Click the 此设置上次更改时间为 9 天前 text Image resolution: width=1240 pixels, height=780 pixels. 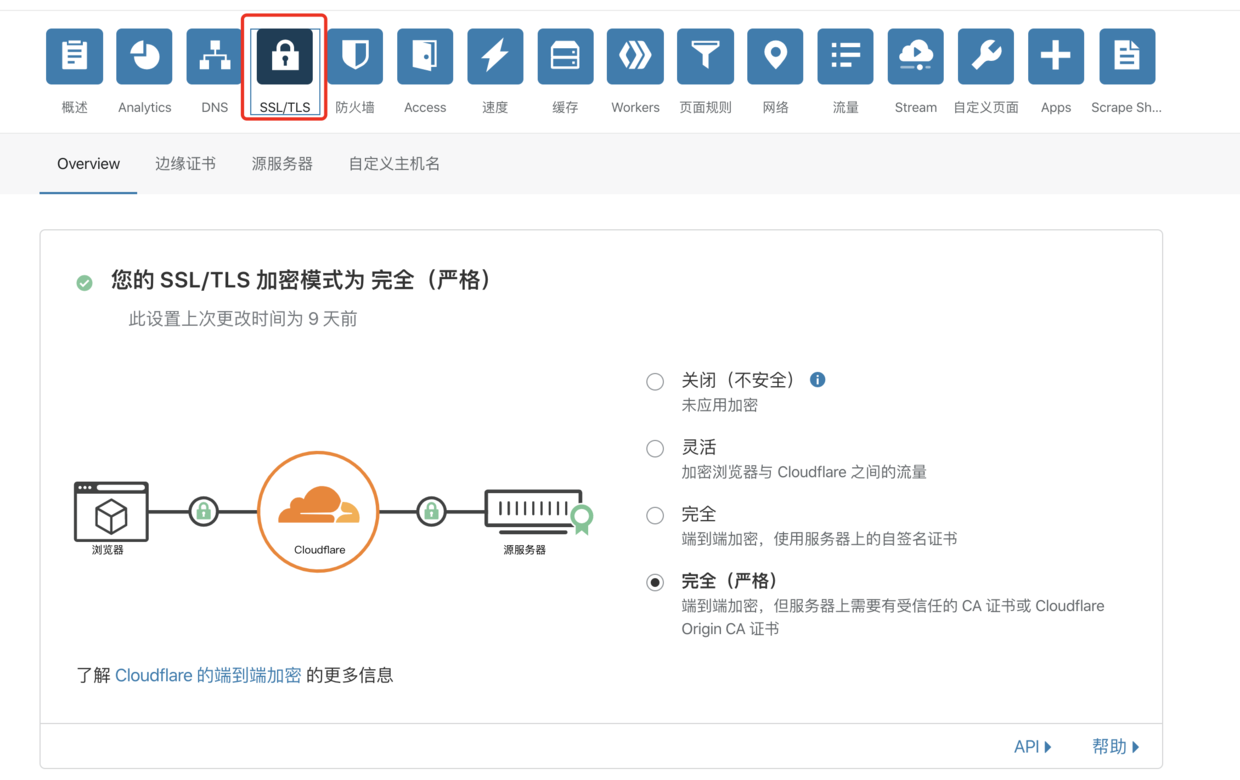pyautogui.click(x=243, y=319)
